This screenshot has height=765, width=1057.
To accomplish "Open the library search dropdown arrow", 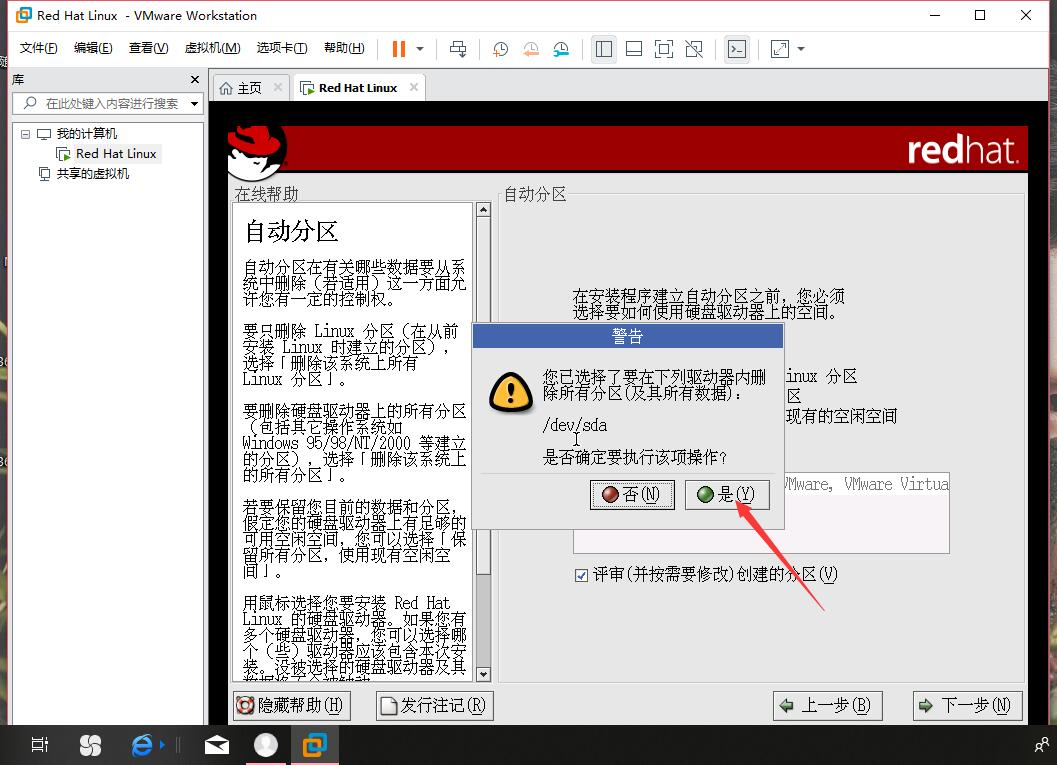I will click(195, 104).
